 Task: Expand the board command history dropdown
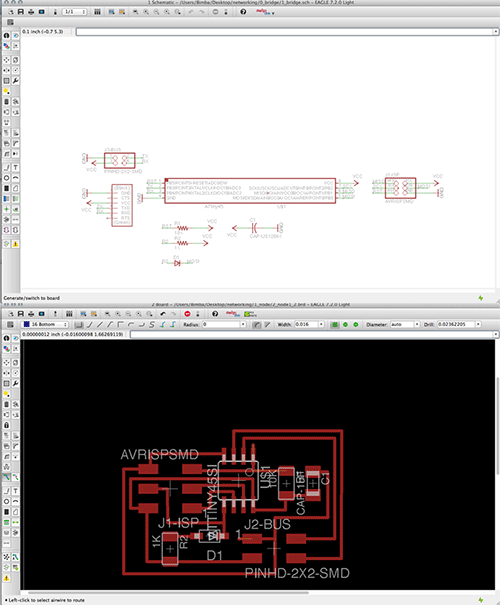(x=496, y=334)
